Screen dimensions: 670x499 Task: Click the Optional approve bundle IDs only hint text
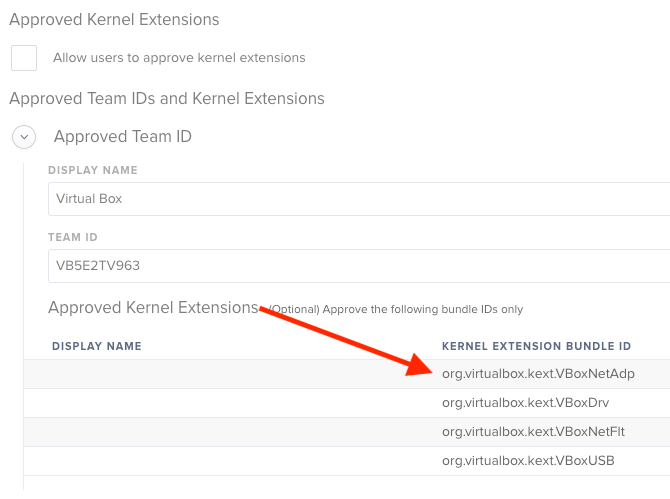396,309
